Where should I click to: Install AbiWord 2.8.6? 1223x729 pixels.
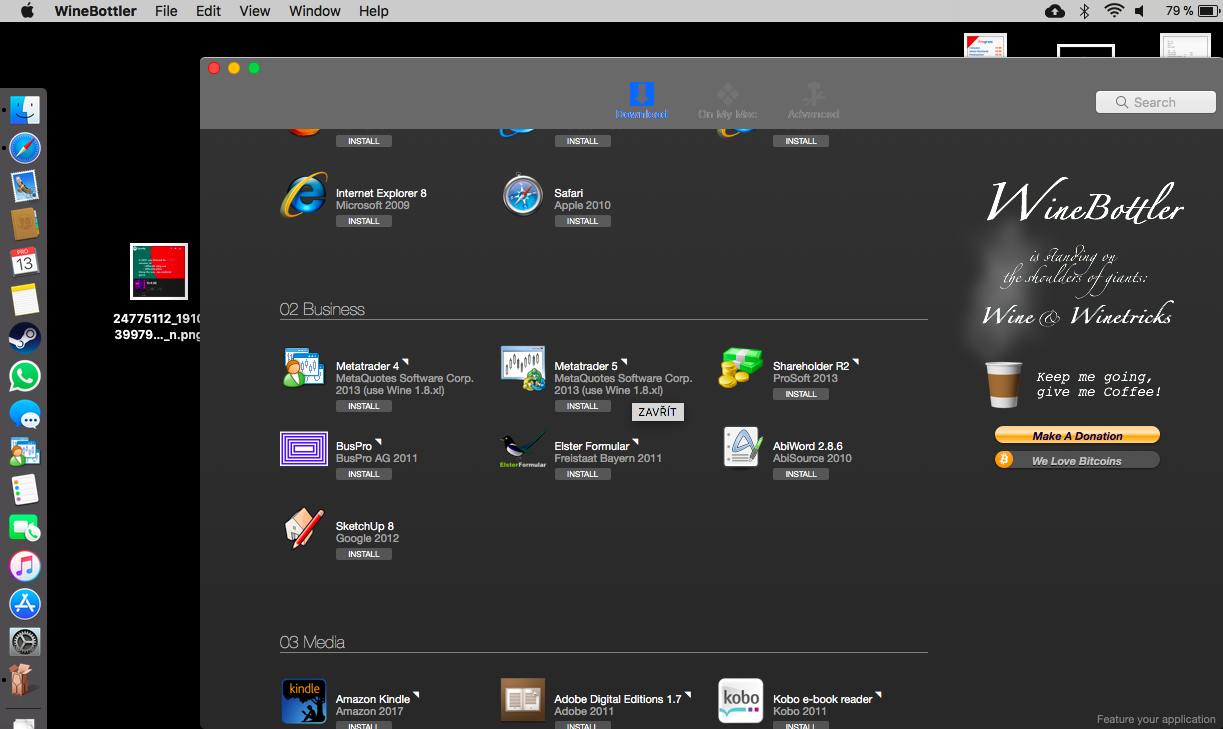click(801, 474)
